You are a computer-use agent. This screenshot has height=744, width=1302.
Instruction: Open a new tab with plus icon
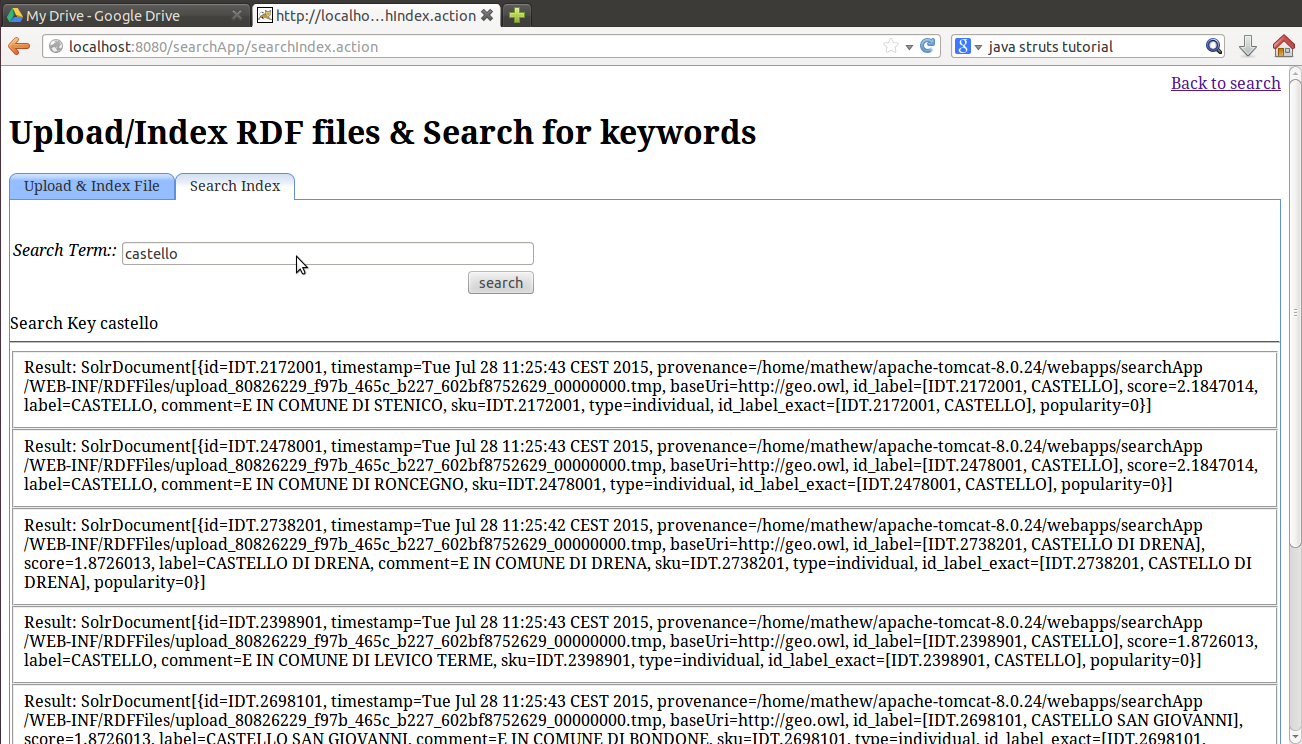click(516, 15)
